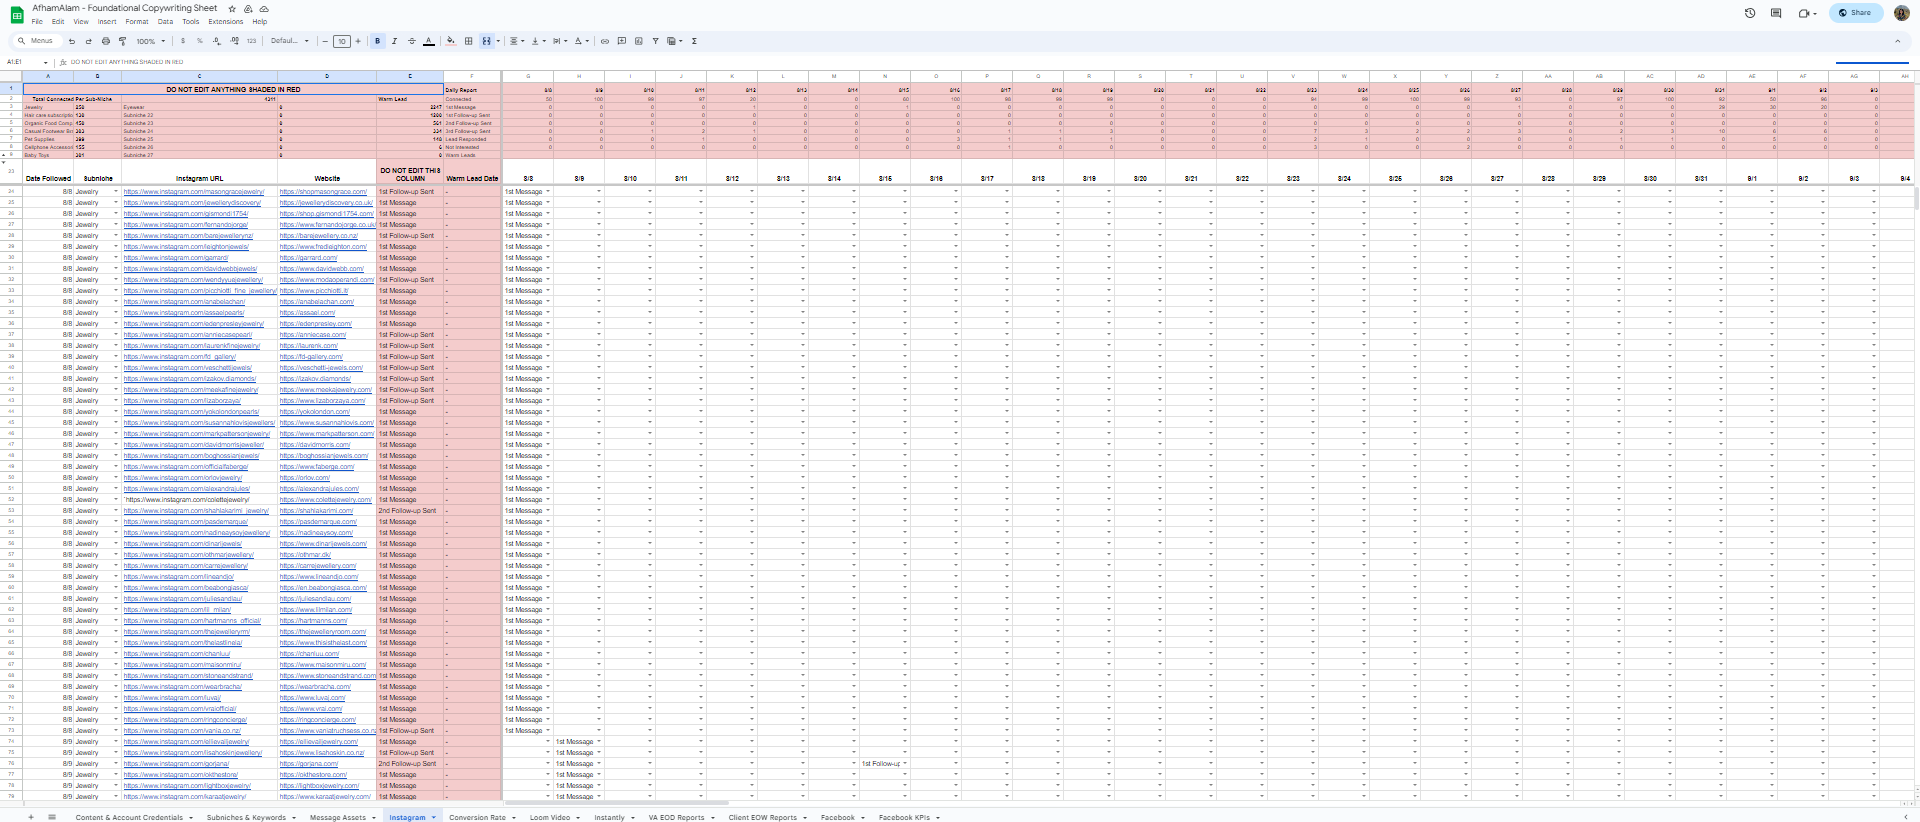
Task: Open horizontal align dropdown
Action: coord(515,41)
